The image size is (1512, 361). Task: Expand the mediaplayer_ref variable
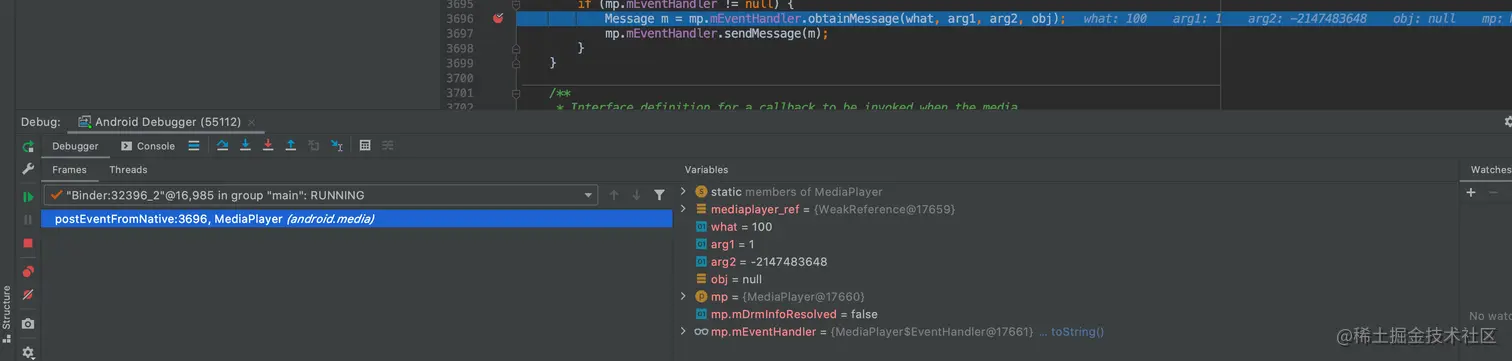tap(684, 209)
